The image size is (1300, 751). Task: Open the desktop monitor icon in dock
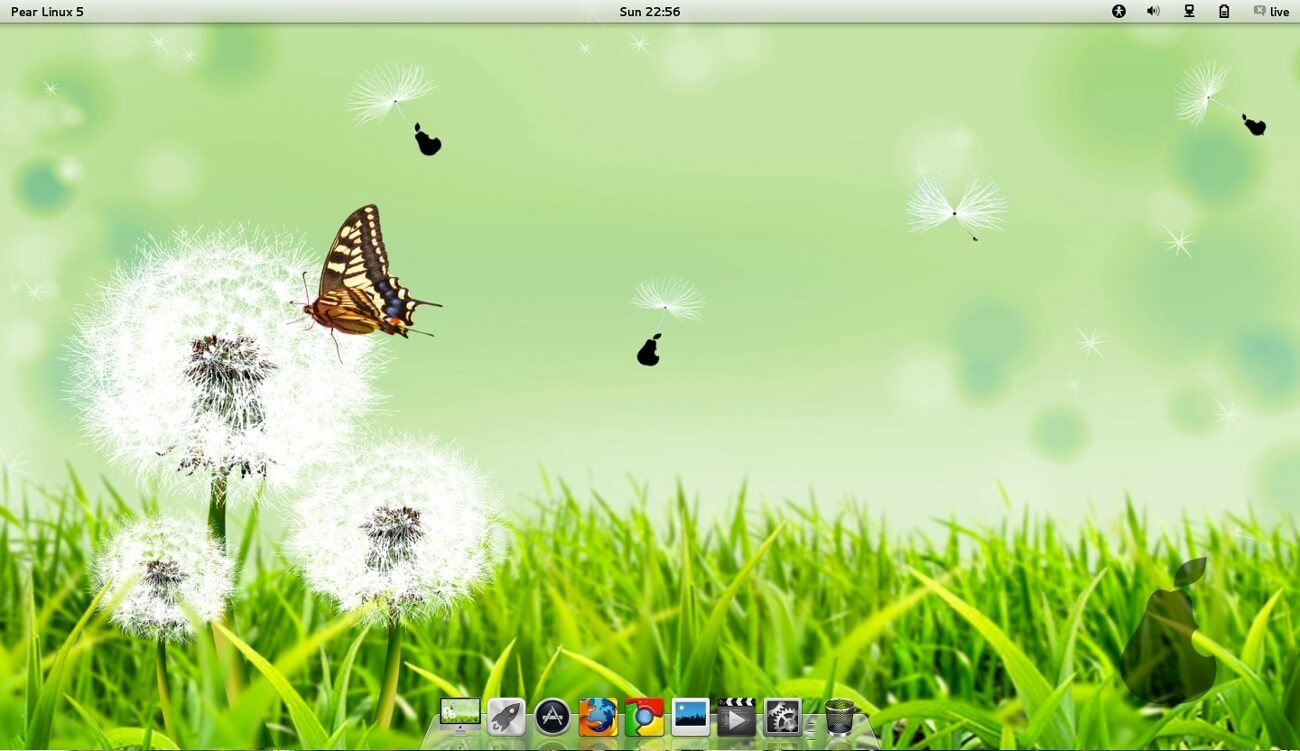[460, 716]
